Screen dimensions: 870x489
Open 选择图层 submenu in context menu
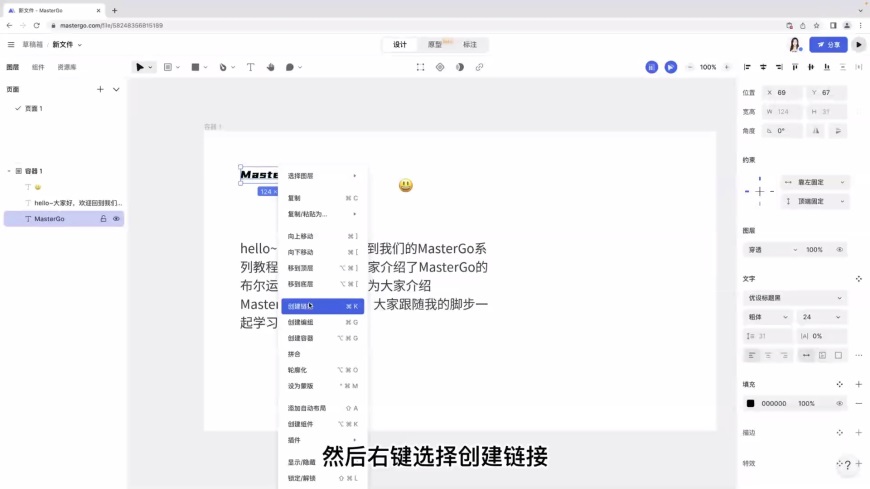(x=322, y=176)
